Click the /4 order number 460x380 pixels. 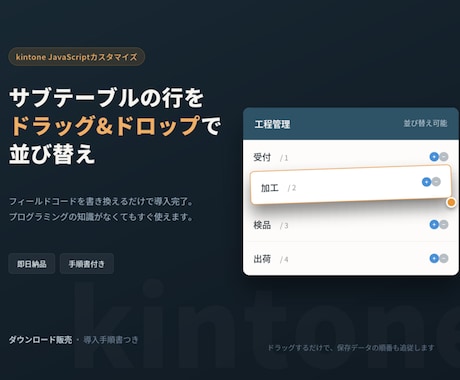click(x=284, y=259)
